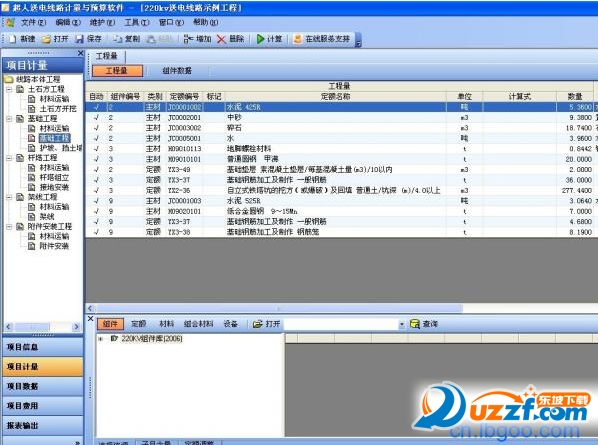Open the 工具 menu

(x=137, y=22)
